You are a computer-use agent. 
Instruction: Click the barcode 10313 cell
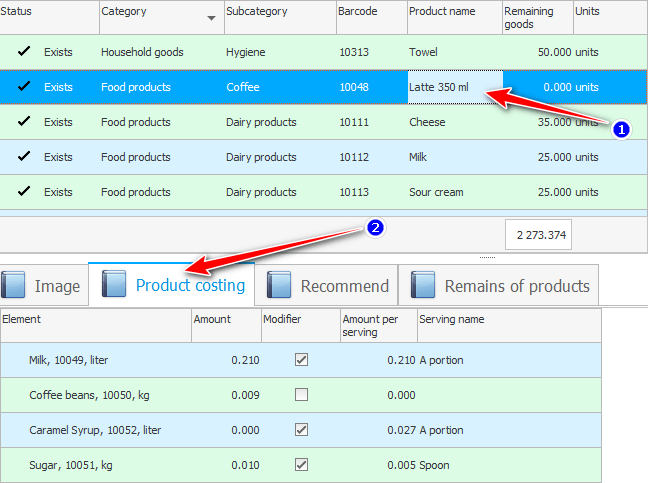coord(372,52)
